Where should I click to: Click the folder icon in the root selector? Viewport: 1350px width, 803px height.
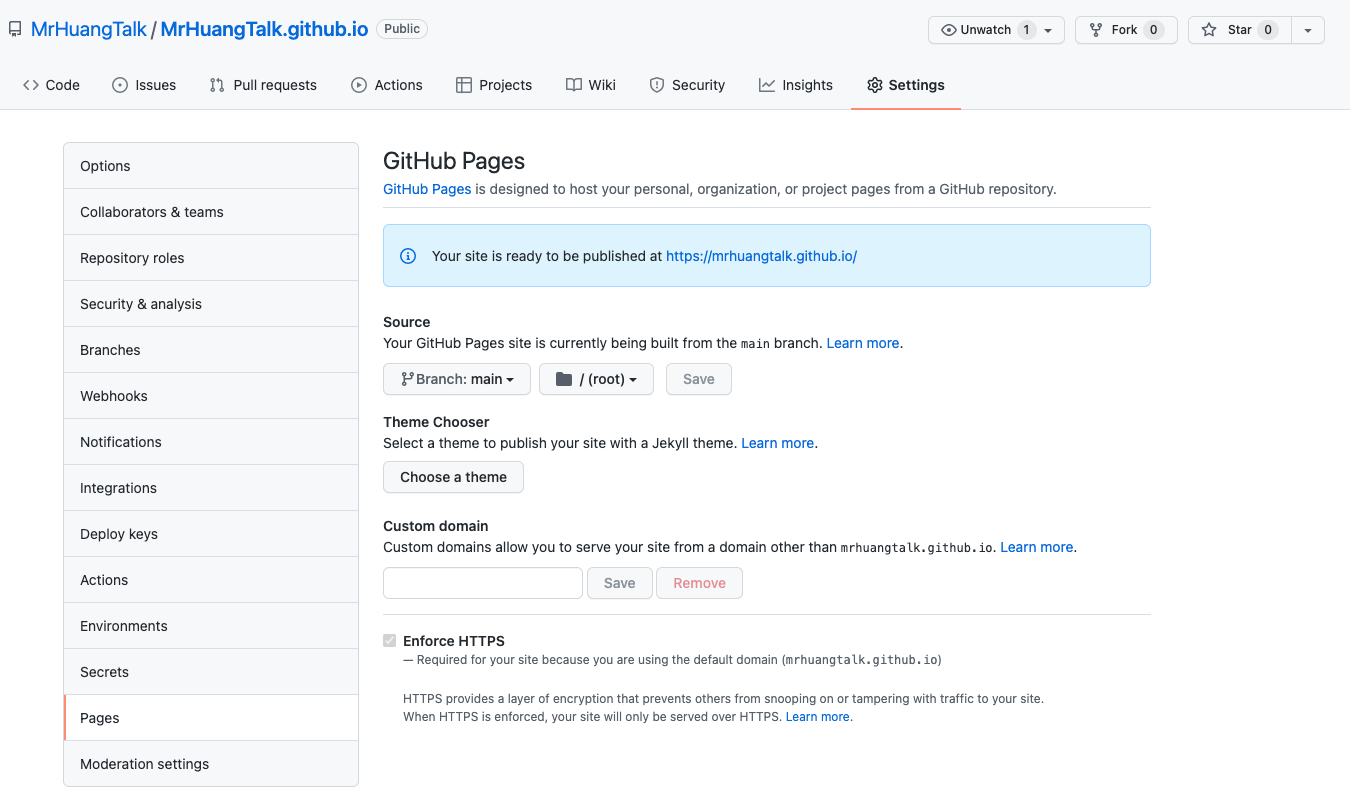[x=564, y=379]
